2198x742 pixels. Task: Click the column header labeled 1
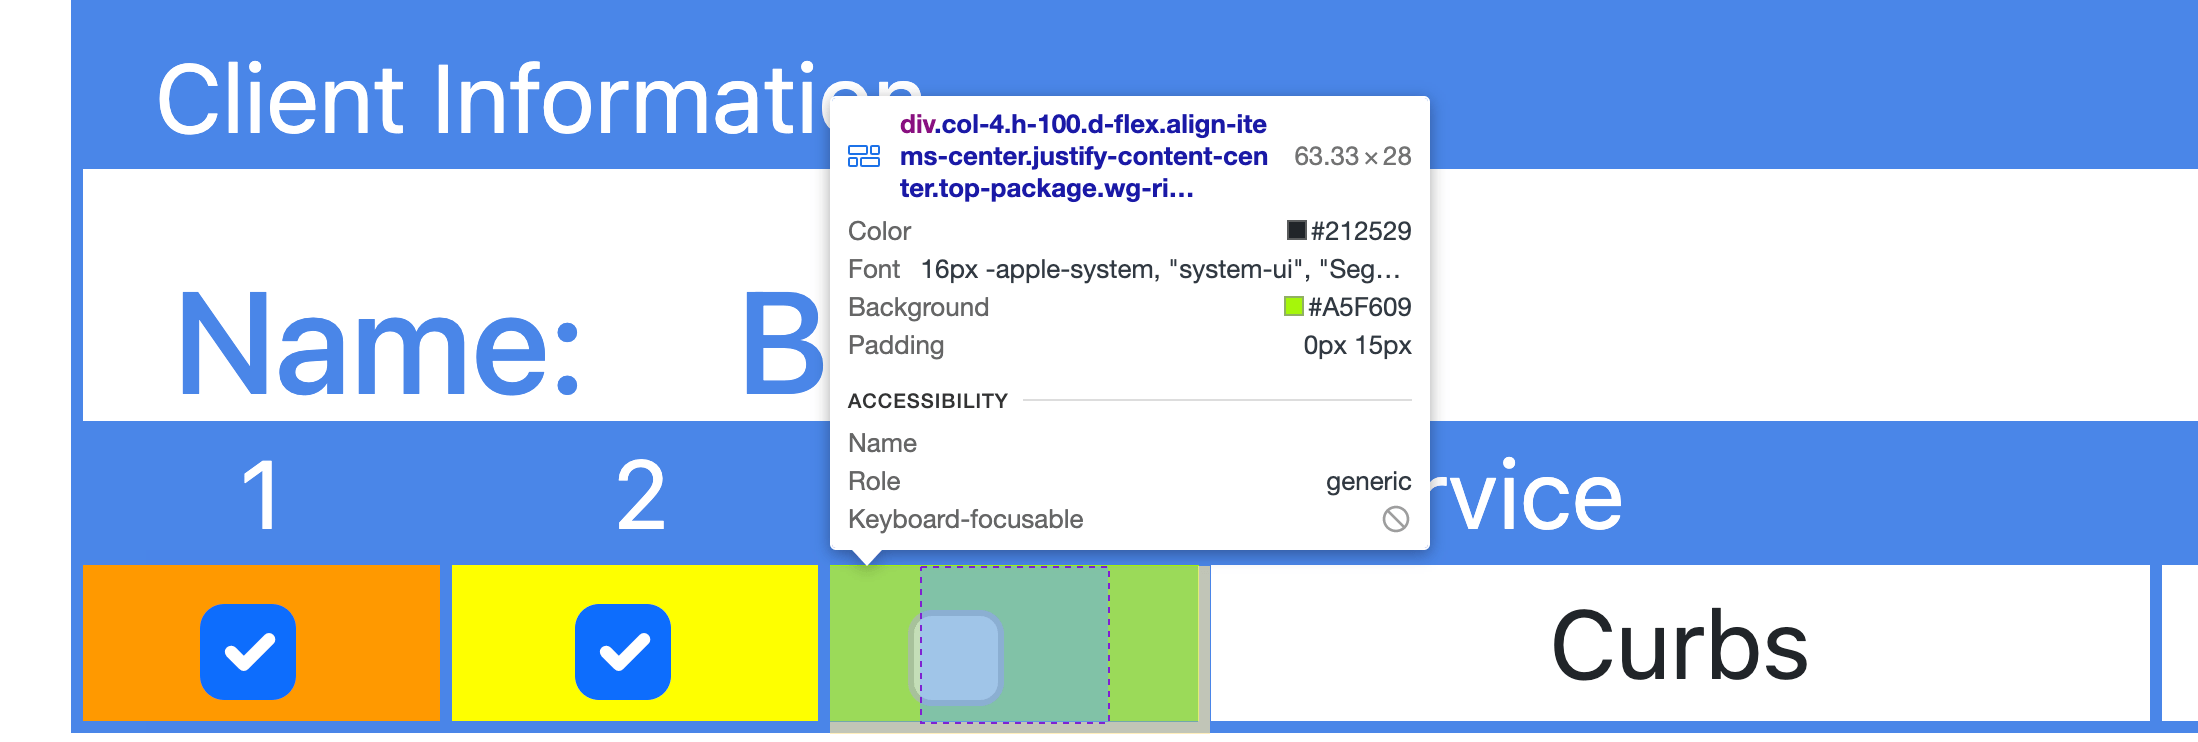tap(256, 493)
